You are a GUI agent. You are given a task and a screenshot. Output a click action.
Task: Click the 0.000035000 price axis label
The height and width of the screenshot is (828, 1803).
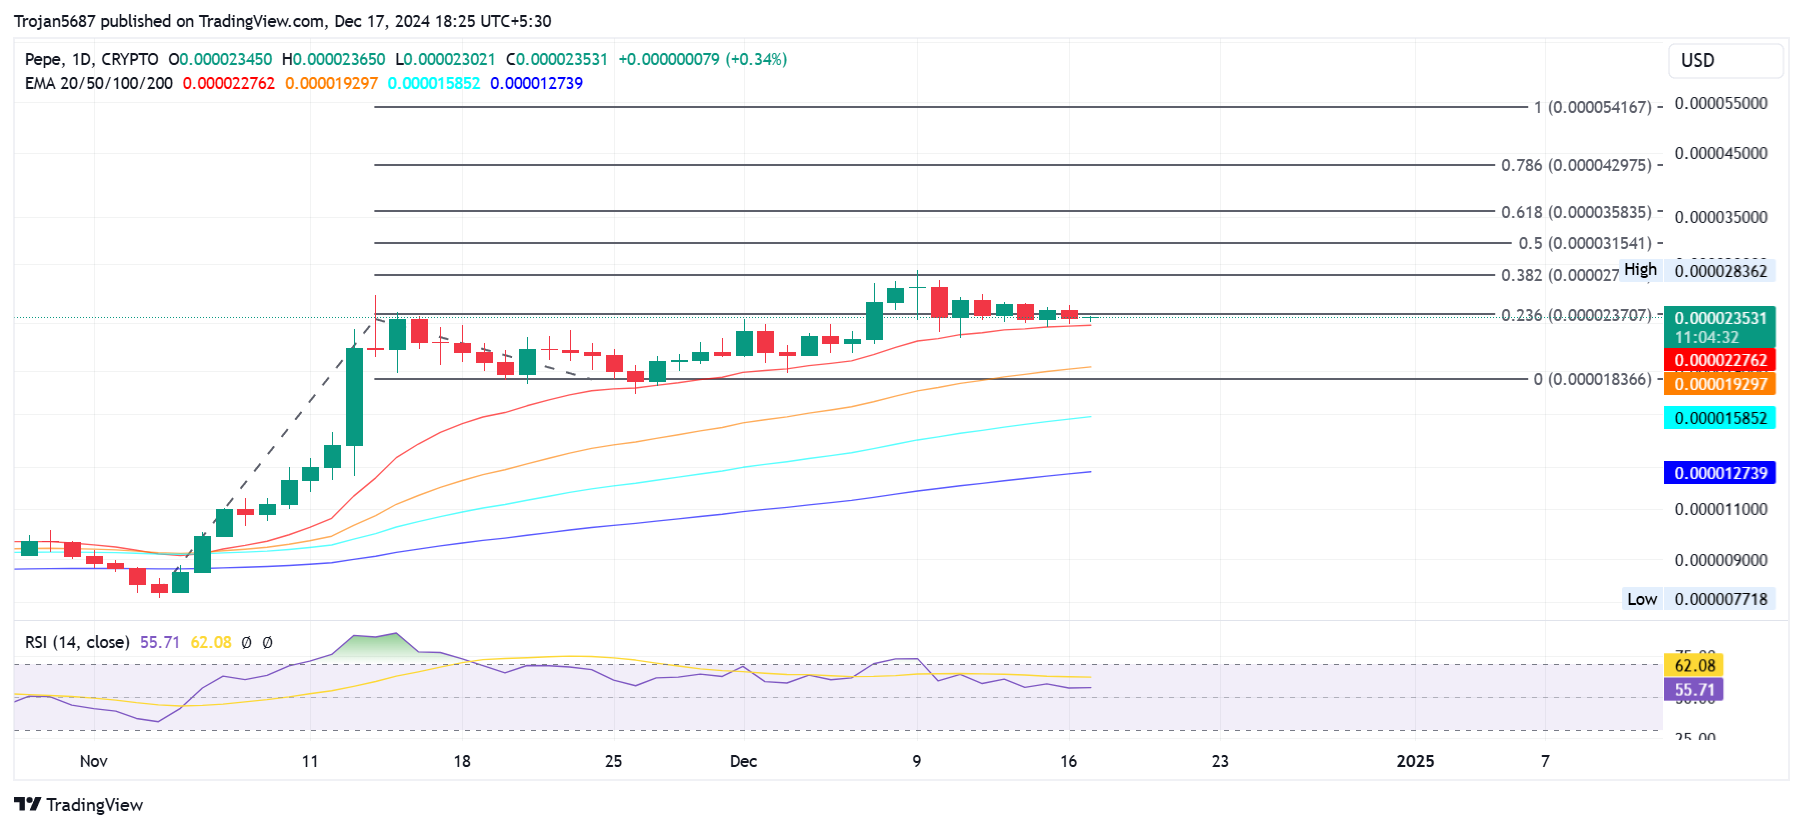1721,217
